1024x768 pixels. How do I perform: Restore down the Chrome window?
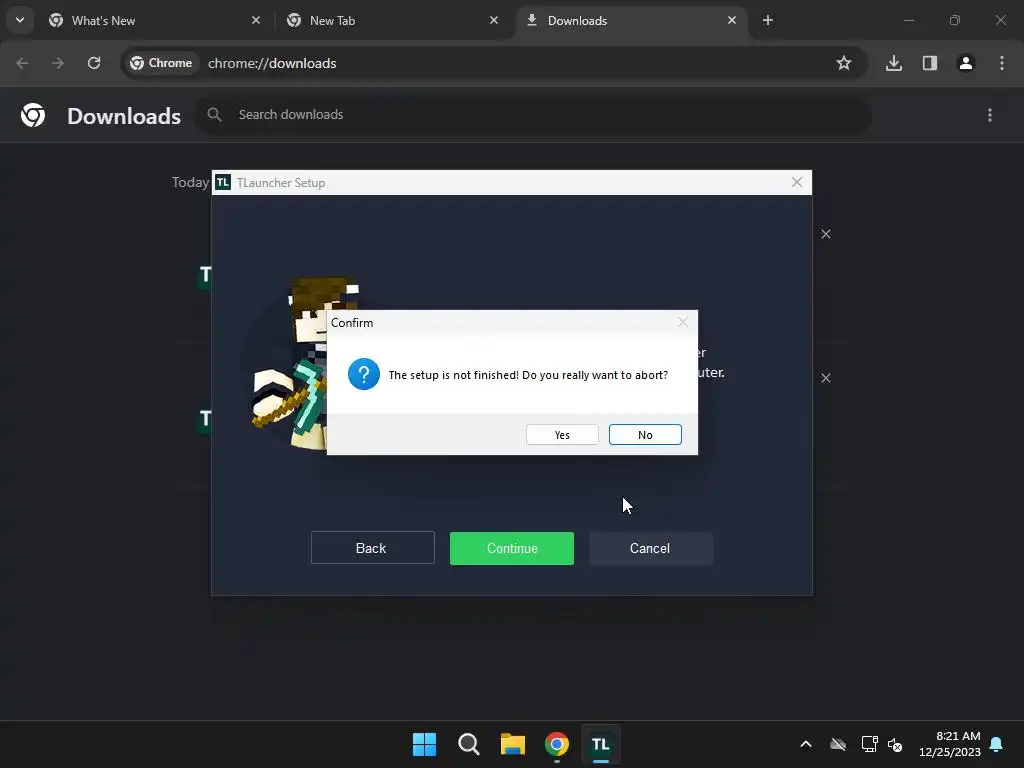coord(955,20)
